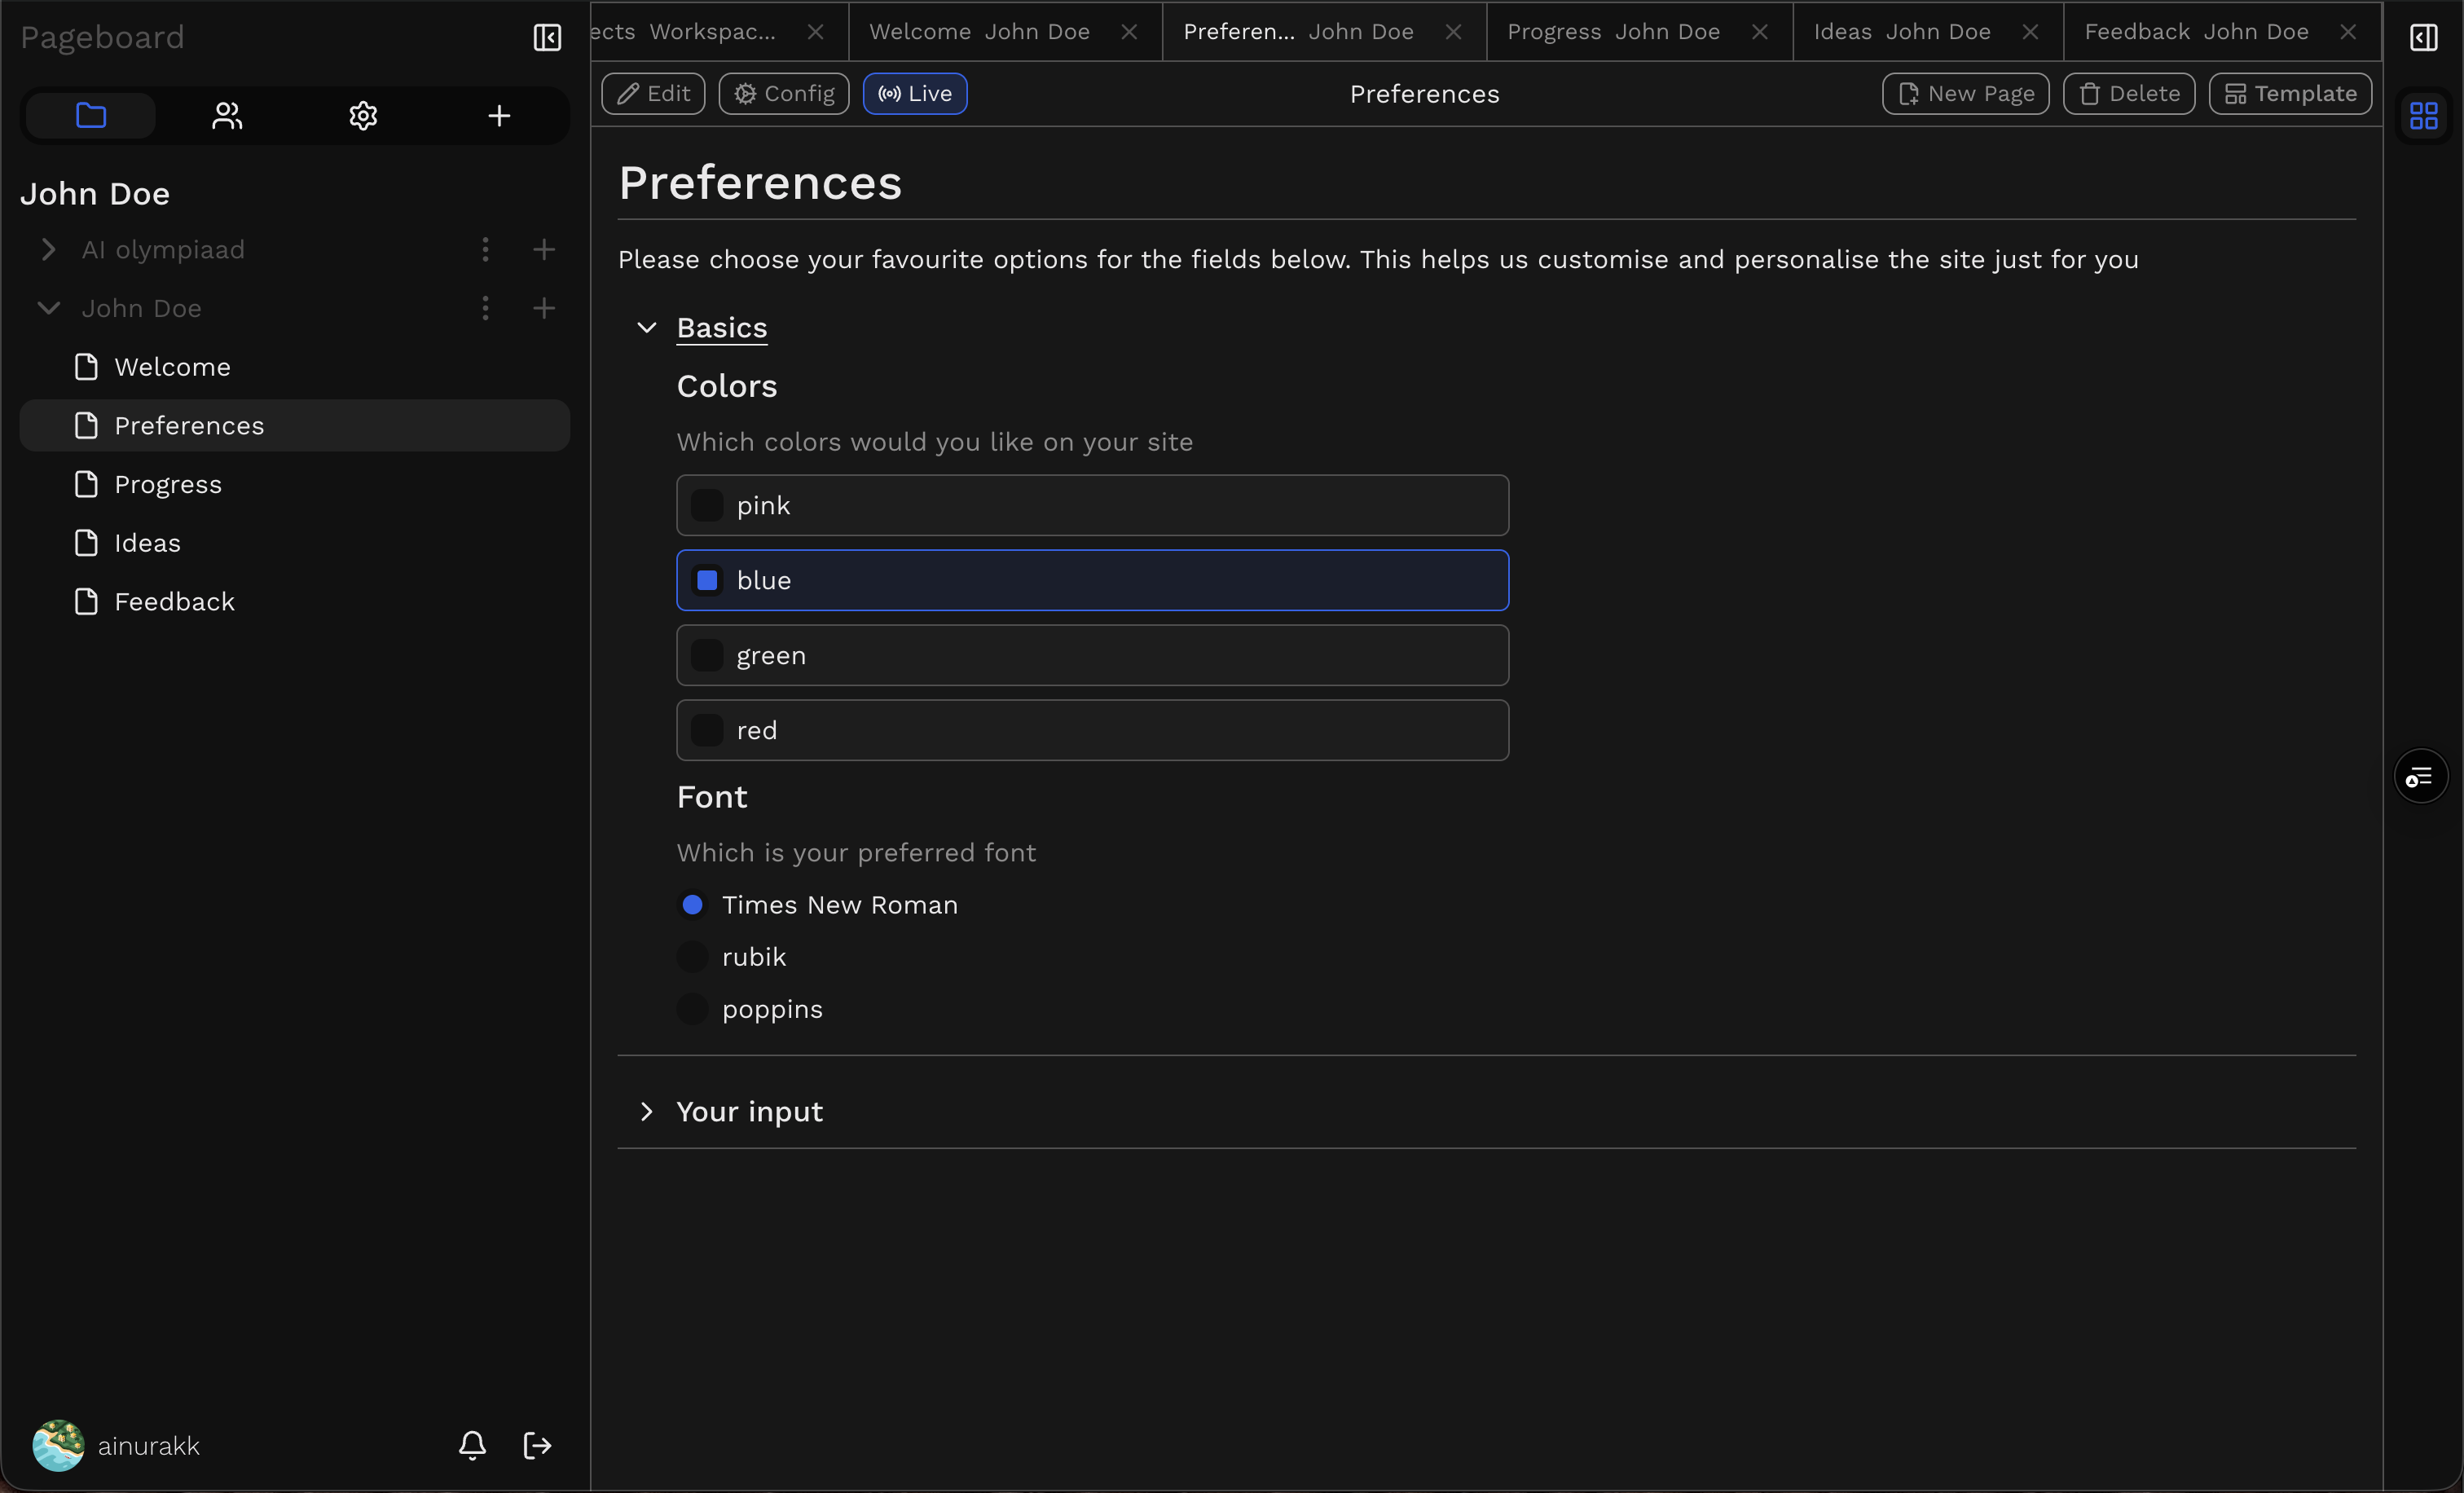Switch to the Ideas John Doe tab

tap(1901, 32)
